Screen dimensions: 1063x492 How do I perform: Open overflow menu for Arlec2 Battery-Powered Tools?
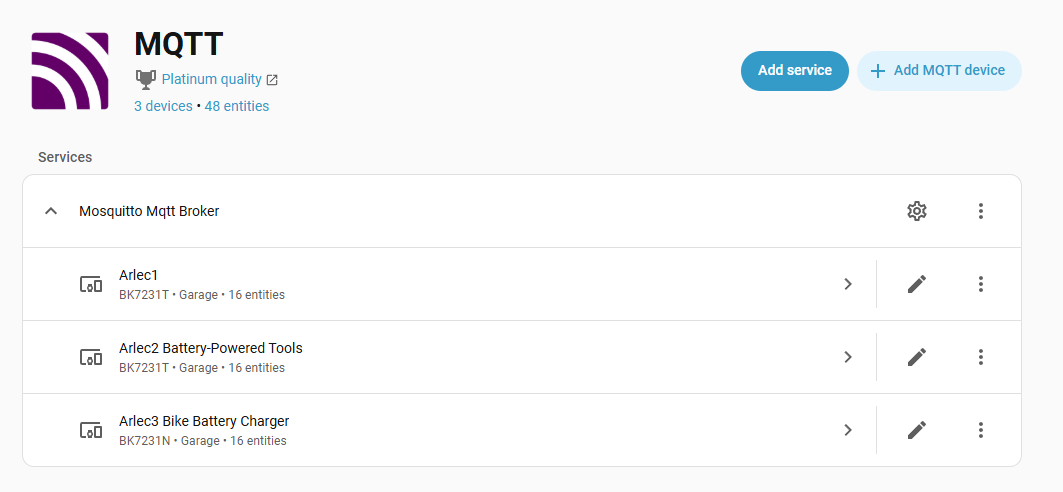(980, 357)
